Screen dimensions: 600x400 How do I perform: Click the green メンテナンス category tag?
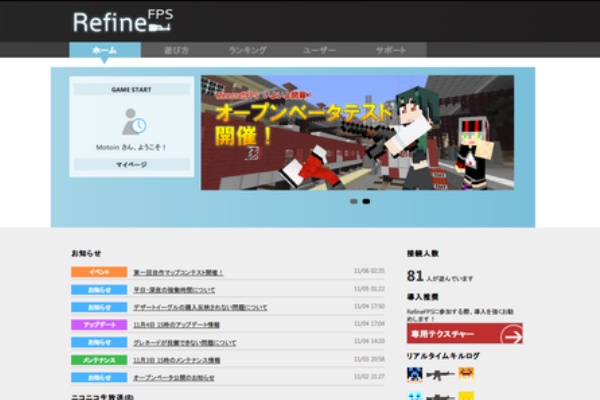99,360
